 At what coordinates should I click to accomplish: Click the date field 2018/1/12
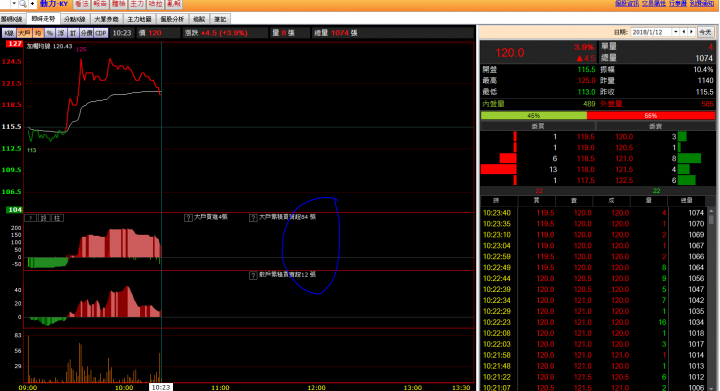[651, 32]
